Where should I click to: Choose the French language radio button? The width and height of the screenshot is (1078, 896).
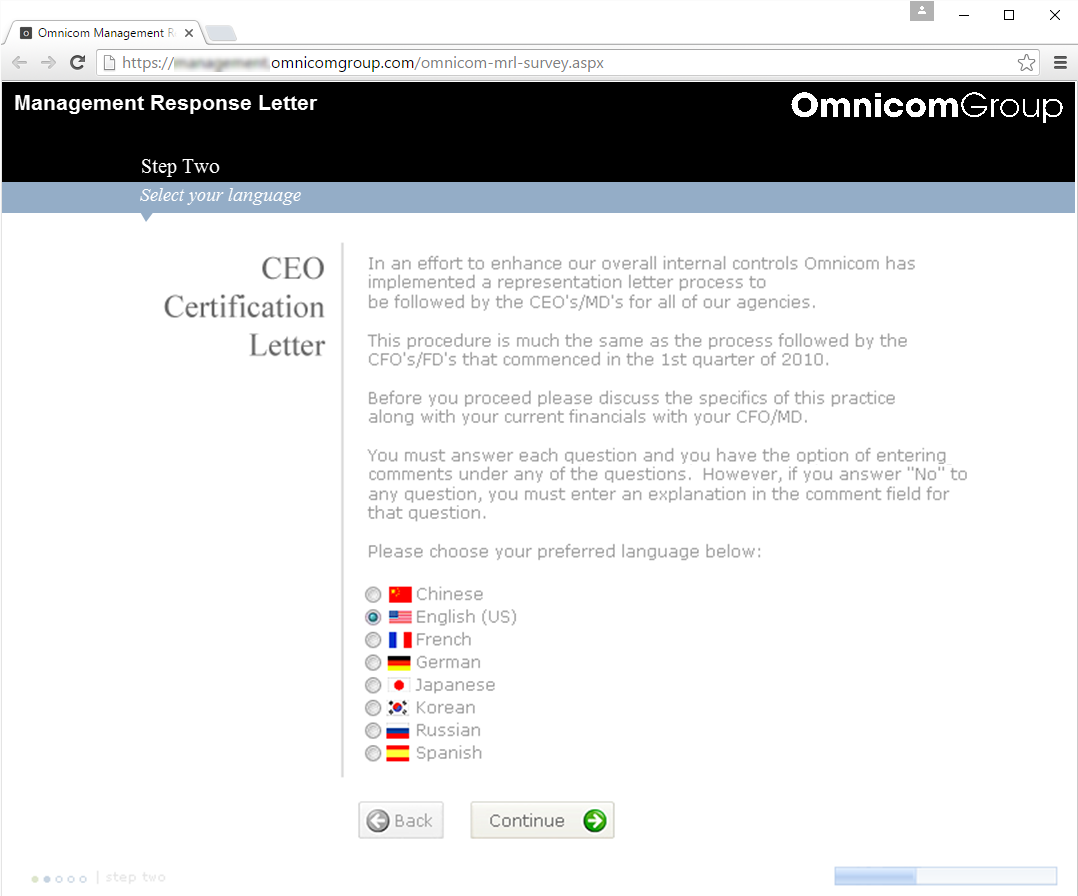coord(373,640)
